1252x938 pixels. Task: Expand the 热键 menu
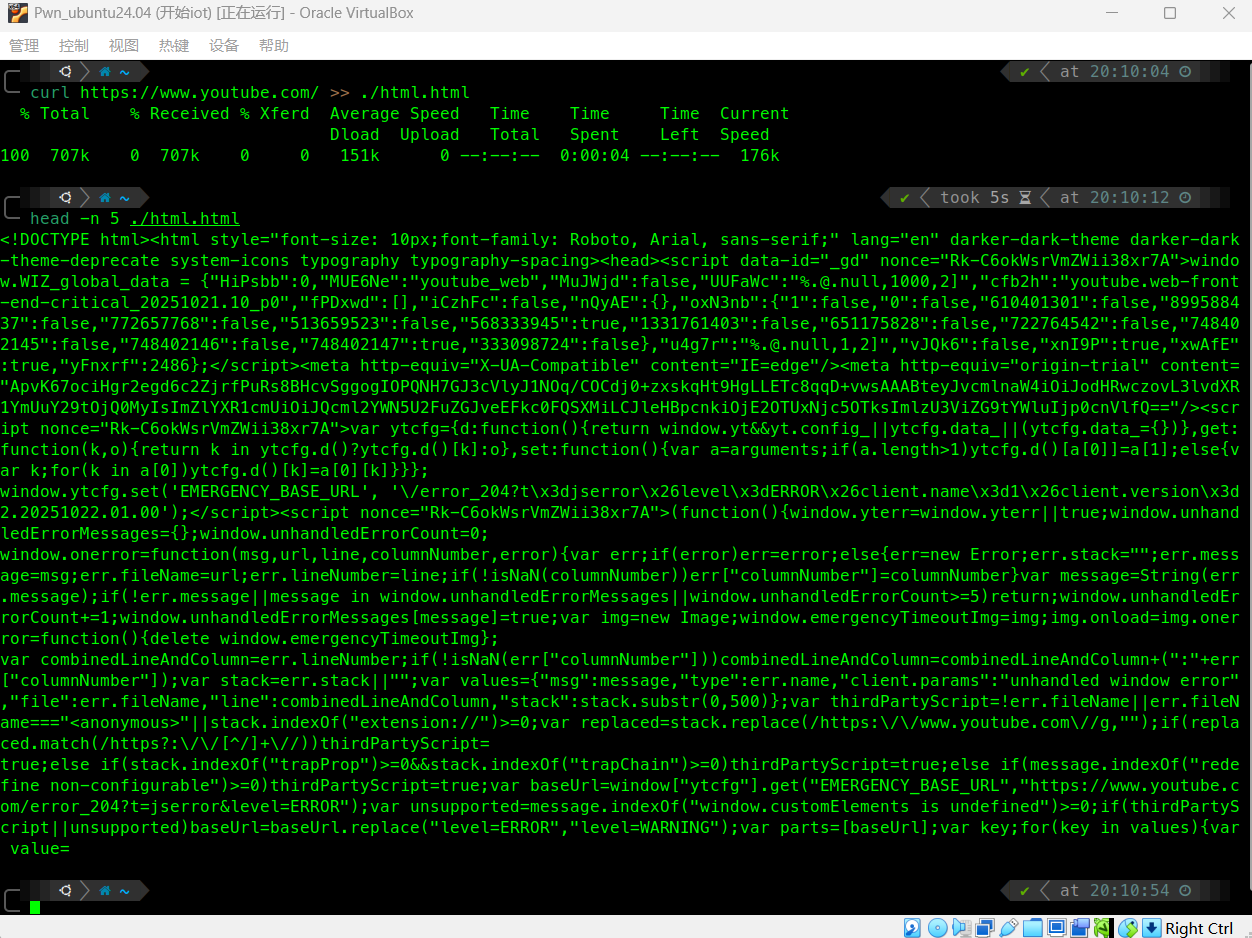coord(174,46)
